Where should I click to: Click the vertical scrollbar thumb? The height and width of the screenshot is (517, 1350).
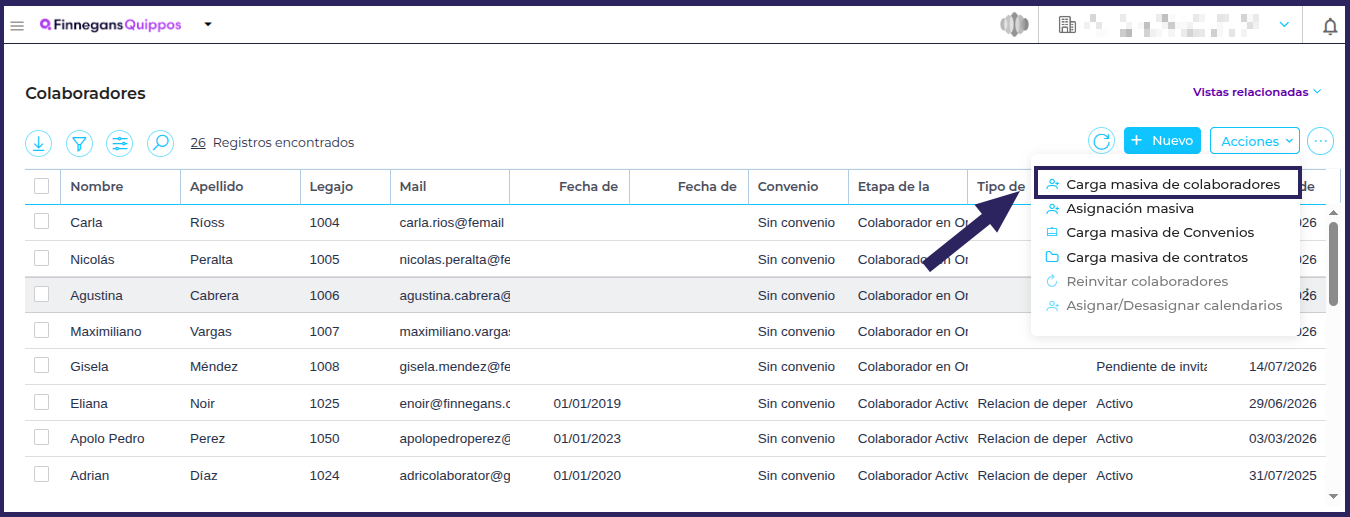coord(1333,263)
